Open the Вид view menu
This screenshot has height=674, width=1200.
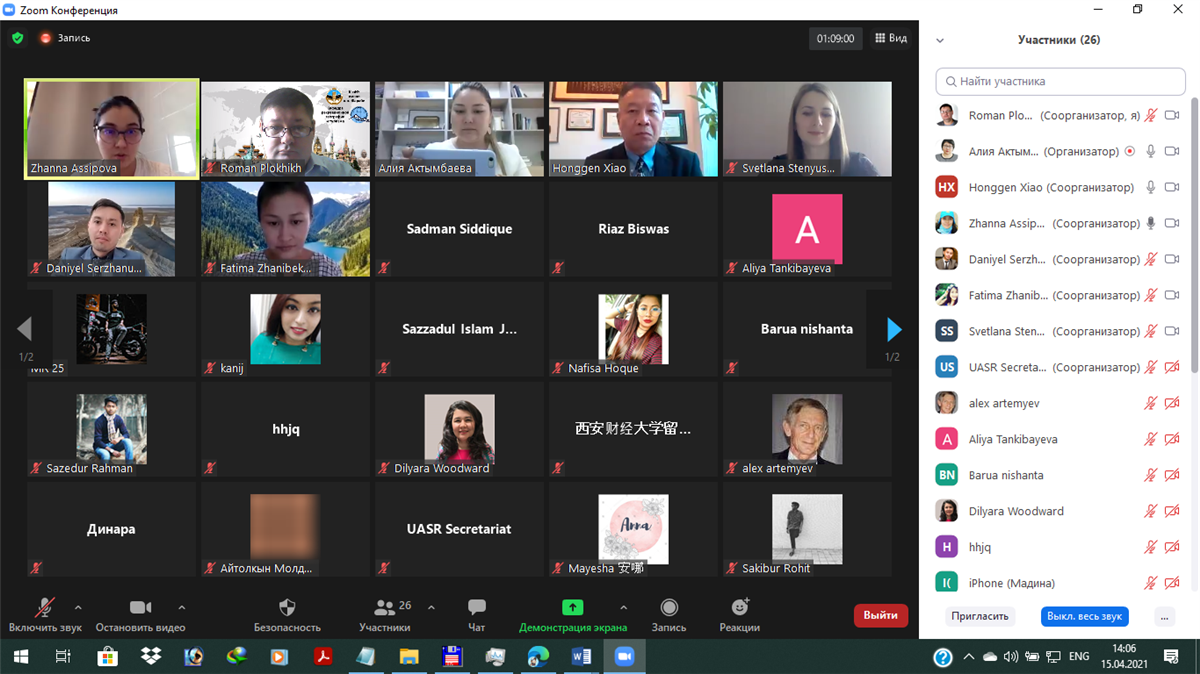(891, 38)
